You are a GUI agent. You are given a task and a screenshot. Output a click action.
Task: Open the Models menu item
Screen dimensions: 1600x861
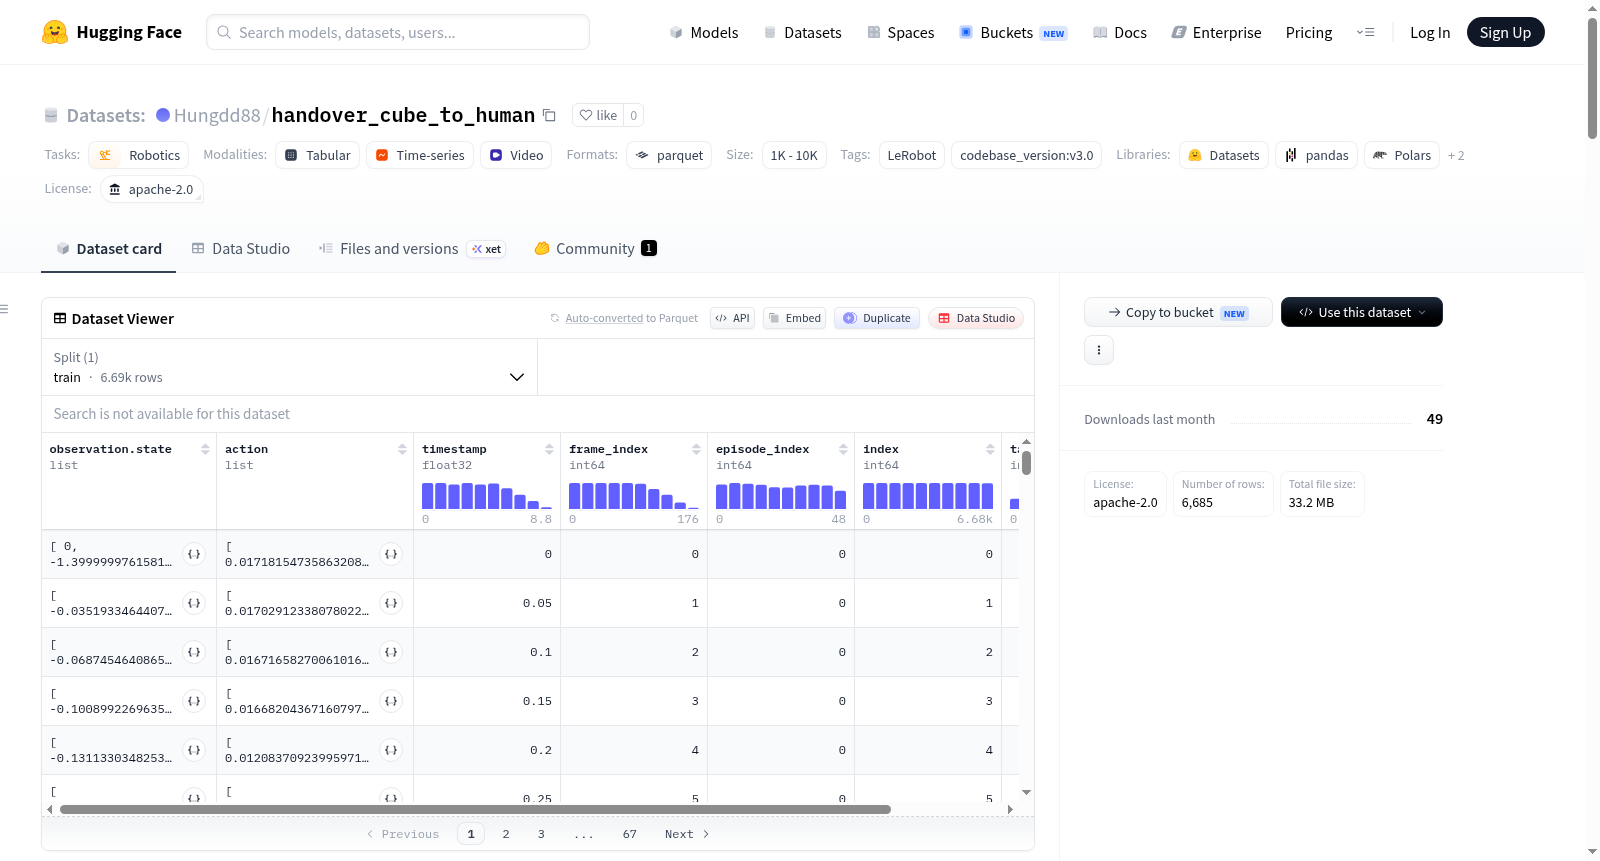tap(704, 33)
